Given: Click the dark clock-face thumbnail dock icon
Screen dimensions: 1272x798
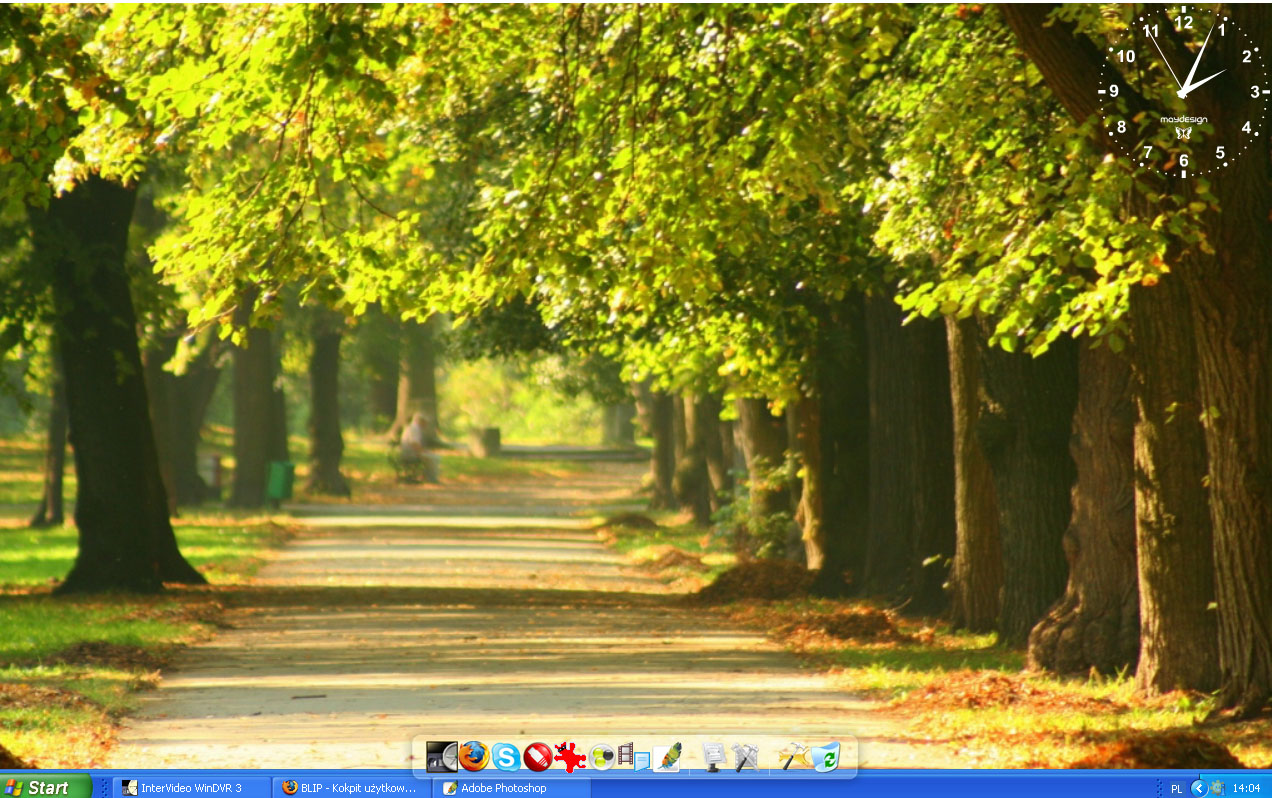Looking at the screenshot, I should tap(441, 757).
